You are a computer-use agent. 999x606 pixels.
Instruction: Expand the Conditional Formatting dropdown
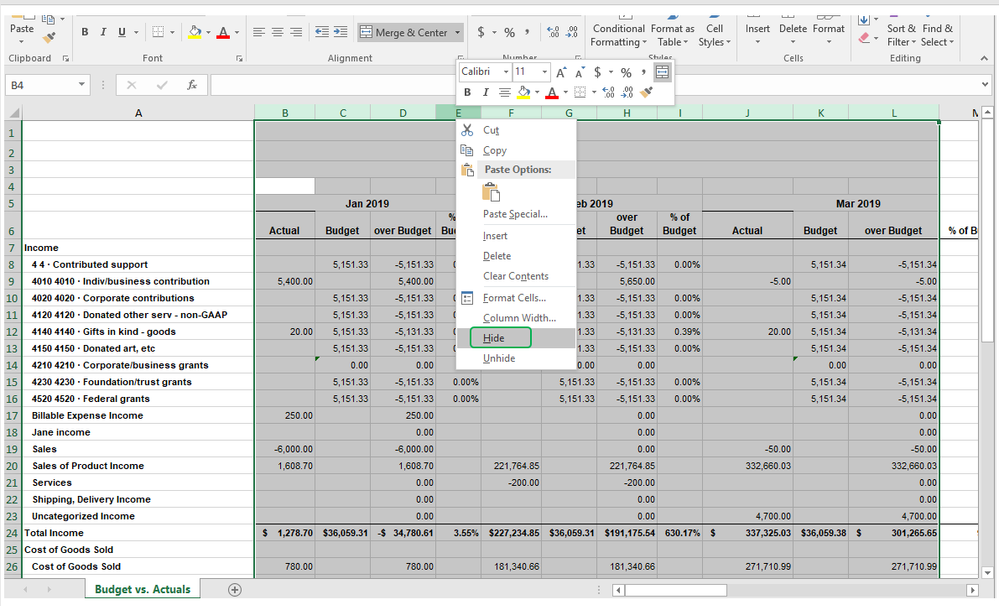coord(618,36)
